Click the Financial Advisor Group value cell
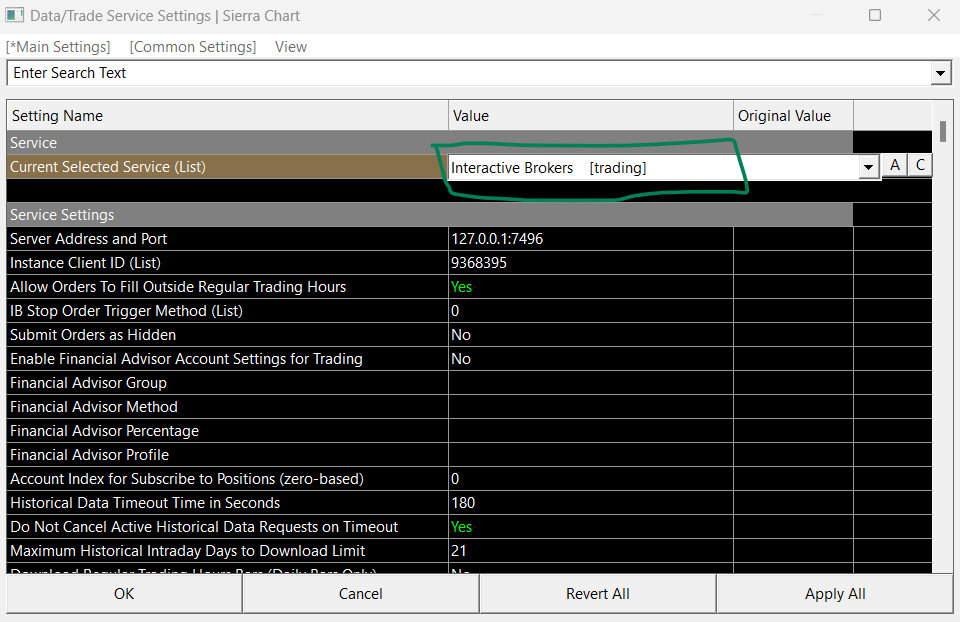960x622 pixels. 591,383
